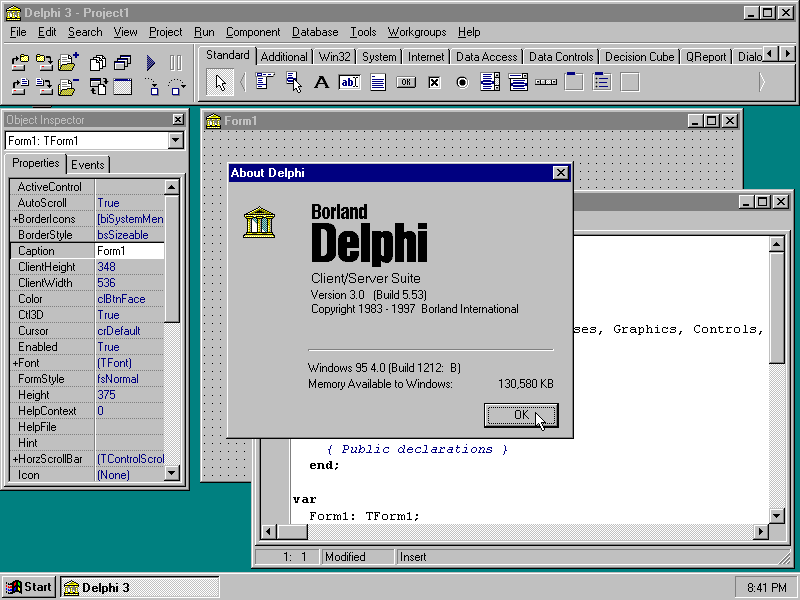Open the Events tab in Object Inspector
Screen dimensions: 800x600
click(x=87, y=165)
